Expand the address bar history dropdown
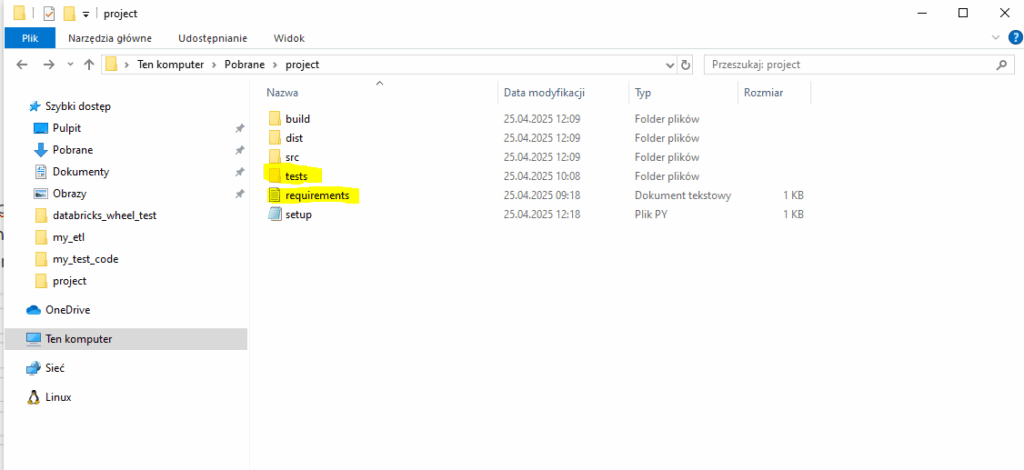Screen dimensions: 1024x470 click(670, 65)
